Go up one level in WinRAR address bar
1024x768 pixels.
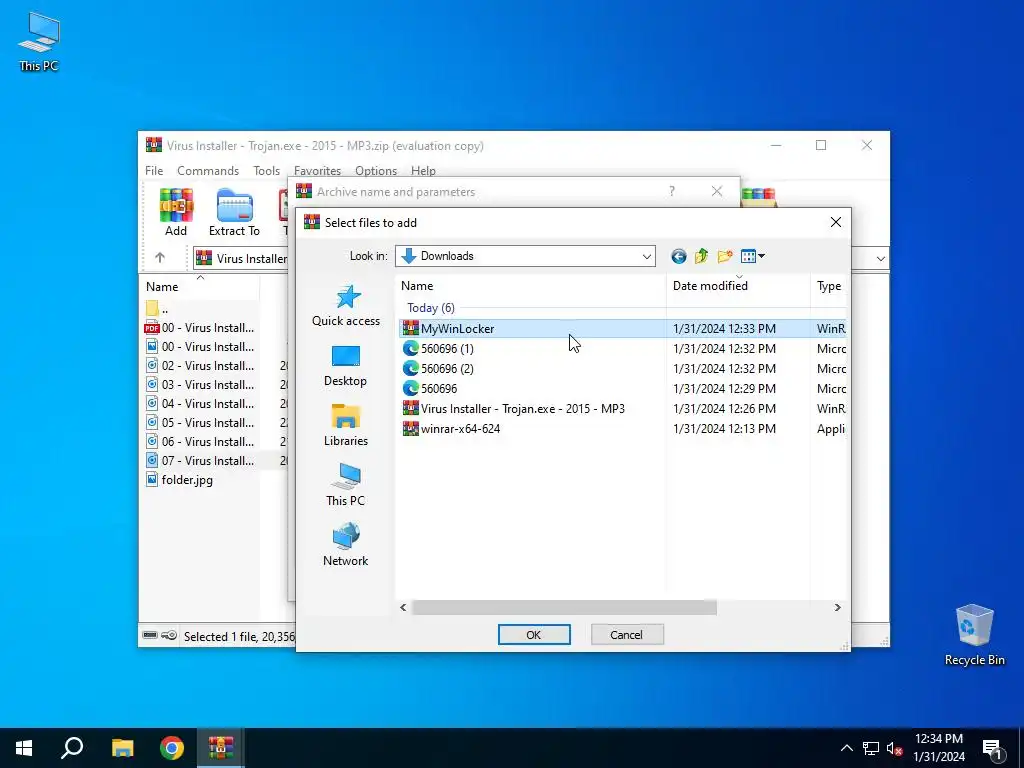pos(160,258)
